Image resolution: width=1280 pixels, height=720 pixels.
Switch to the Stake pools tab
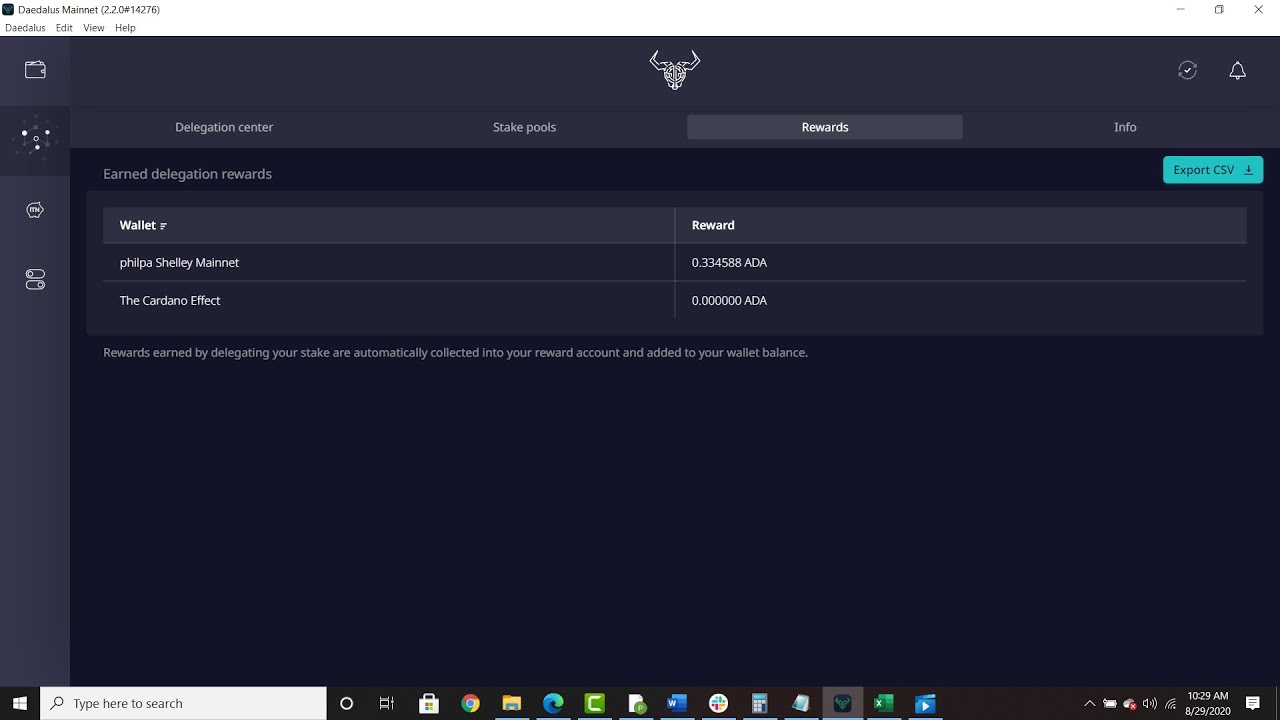[x=524, y=127]
